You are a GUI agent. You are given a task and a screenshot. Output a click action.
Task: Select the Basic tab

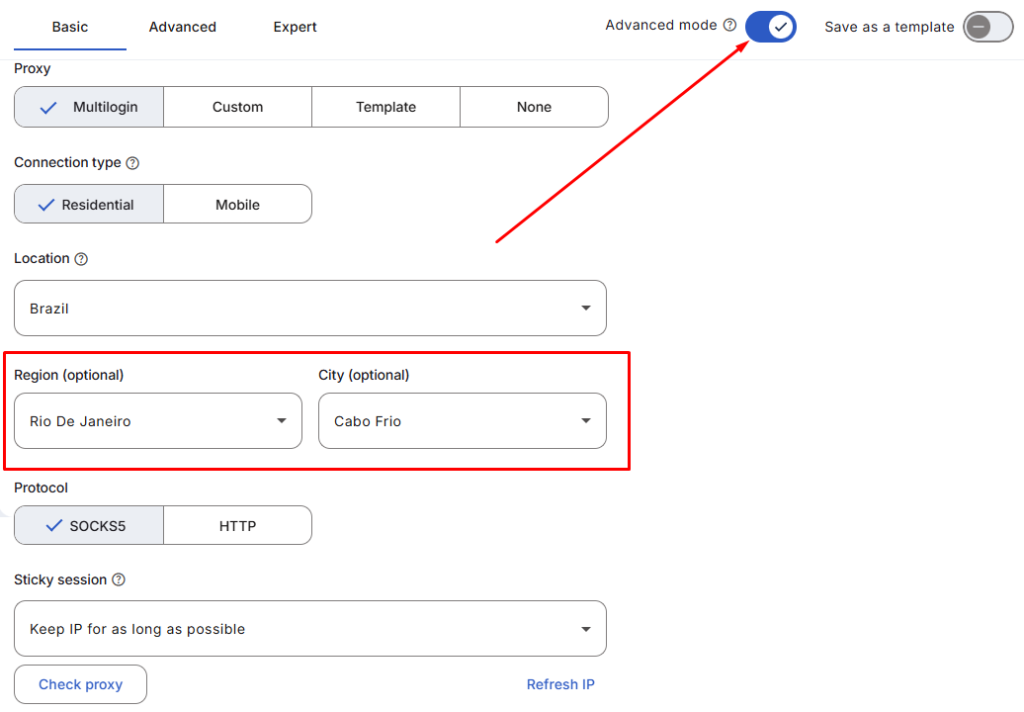coord(70,27)
